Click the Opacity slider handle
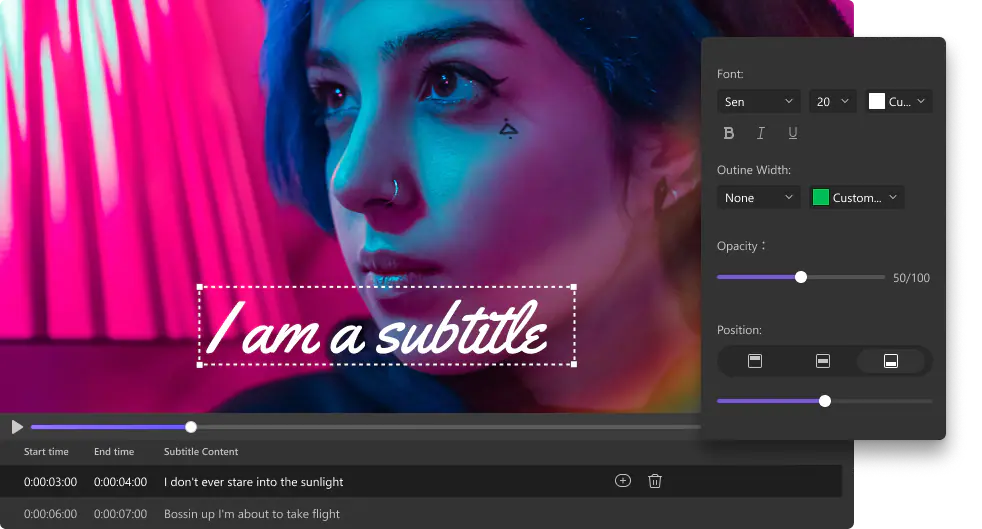Screen dimensions: 982x529 (800, 277)
